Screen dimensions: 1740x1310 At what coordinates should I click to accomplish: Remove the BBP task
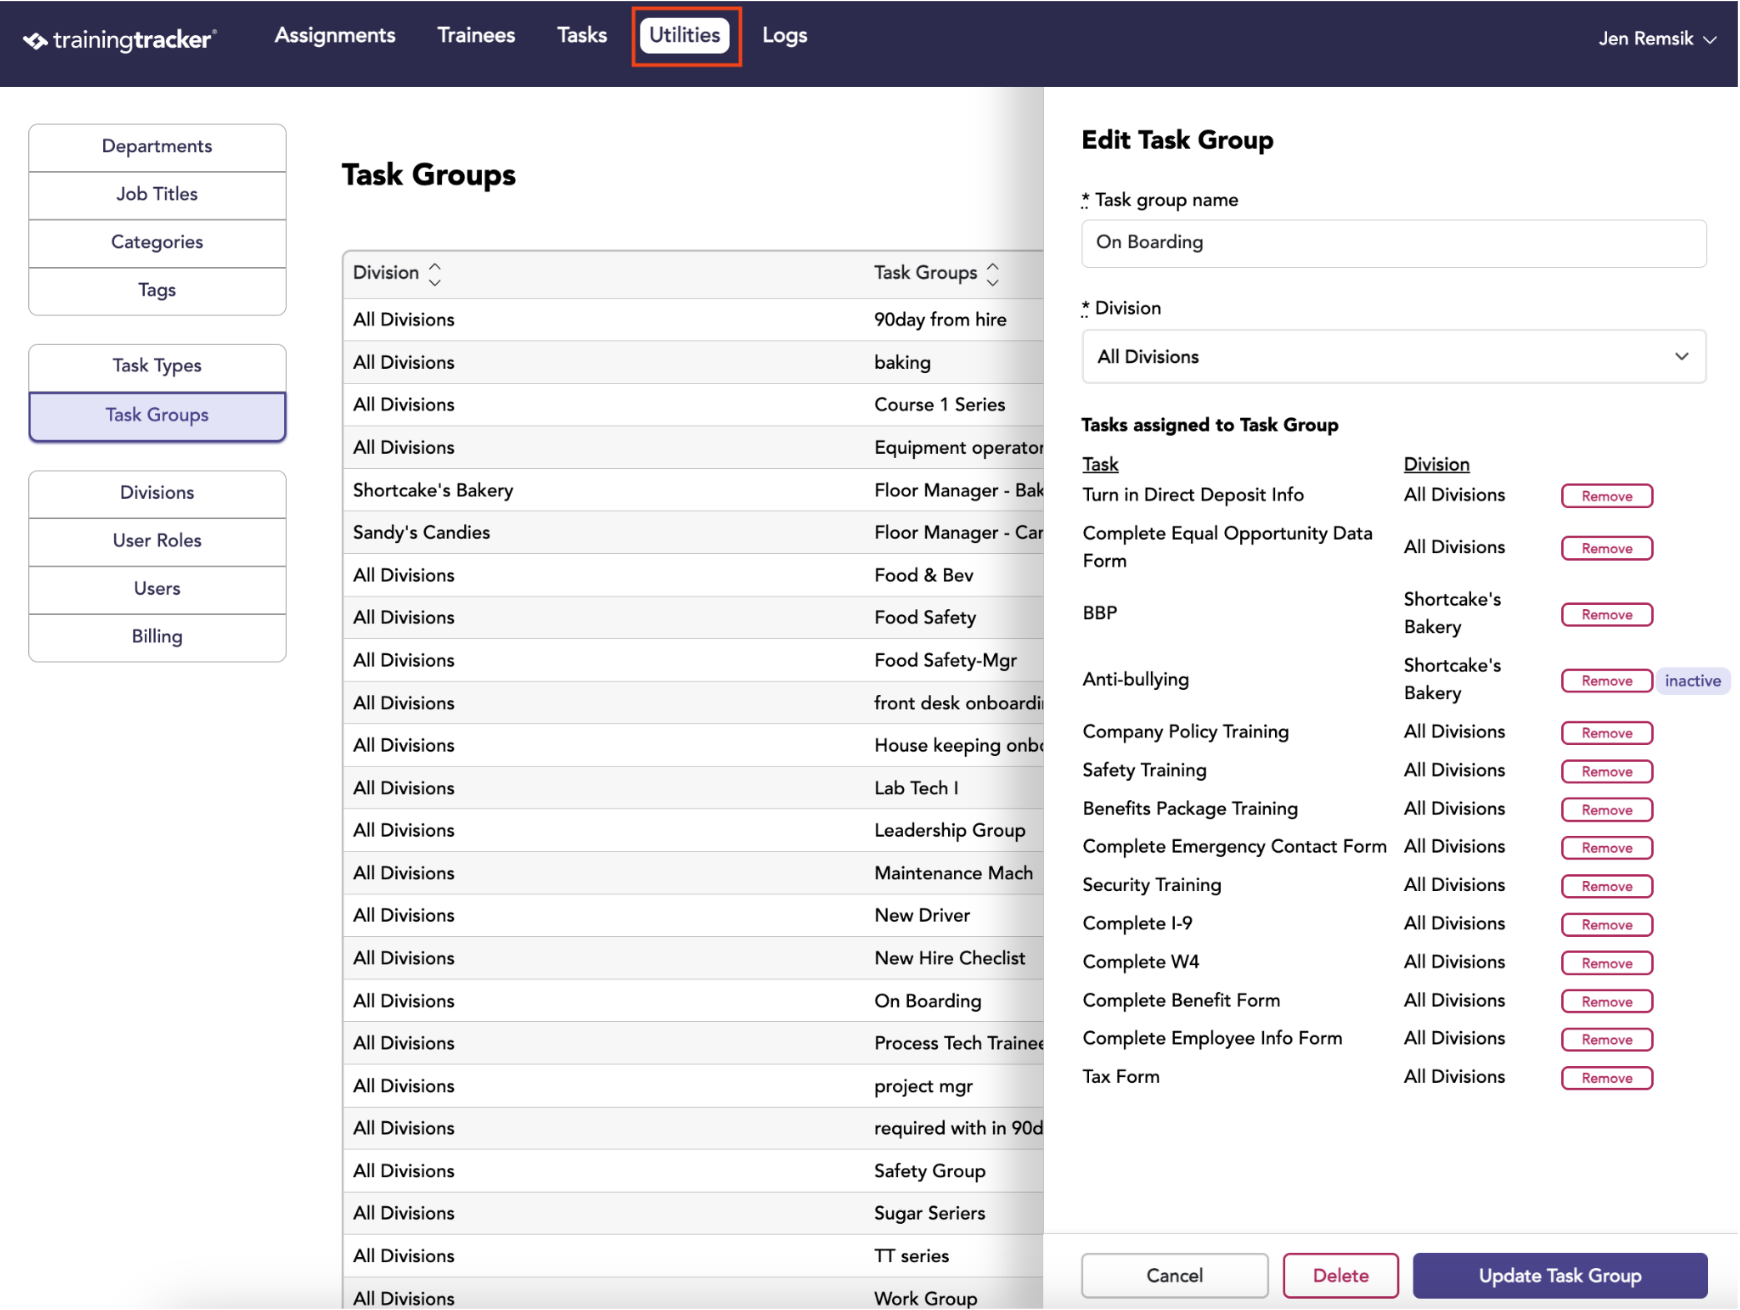[1606, 614]
